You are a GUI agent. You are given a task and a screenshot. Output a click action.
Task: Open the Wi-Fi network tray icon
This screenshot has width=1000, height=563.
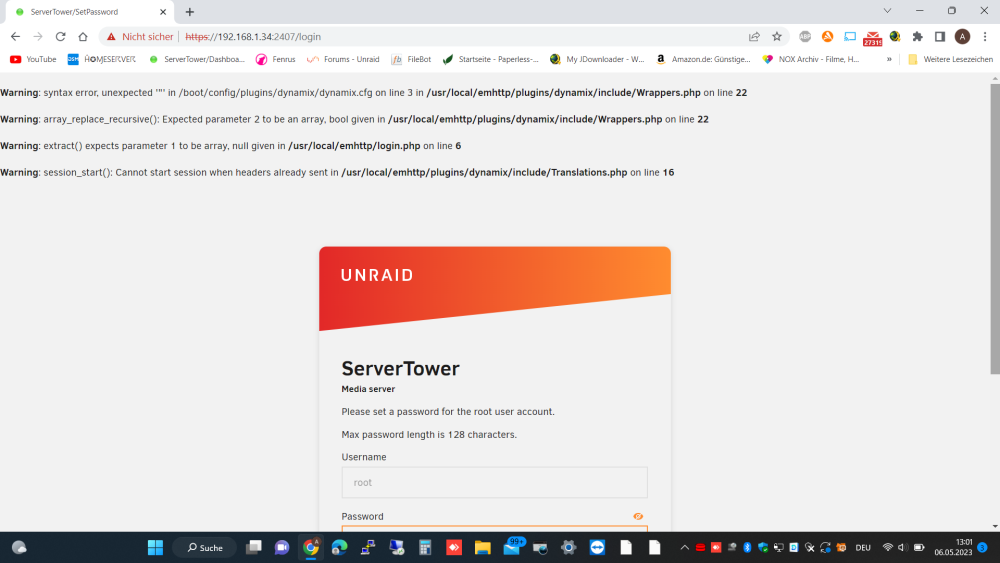887,548
